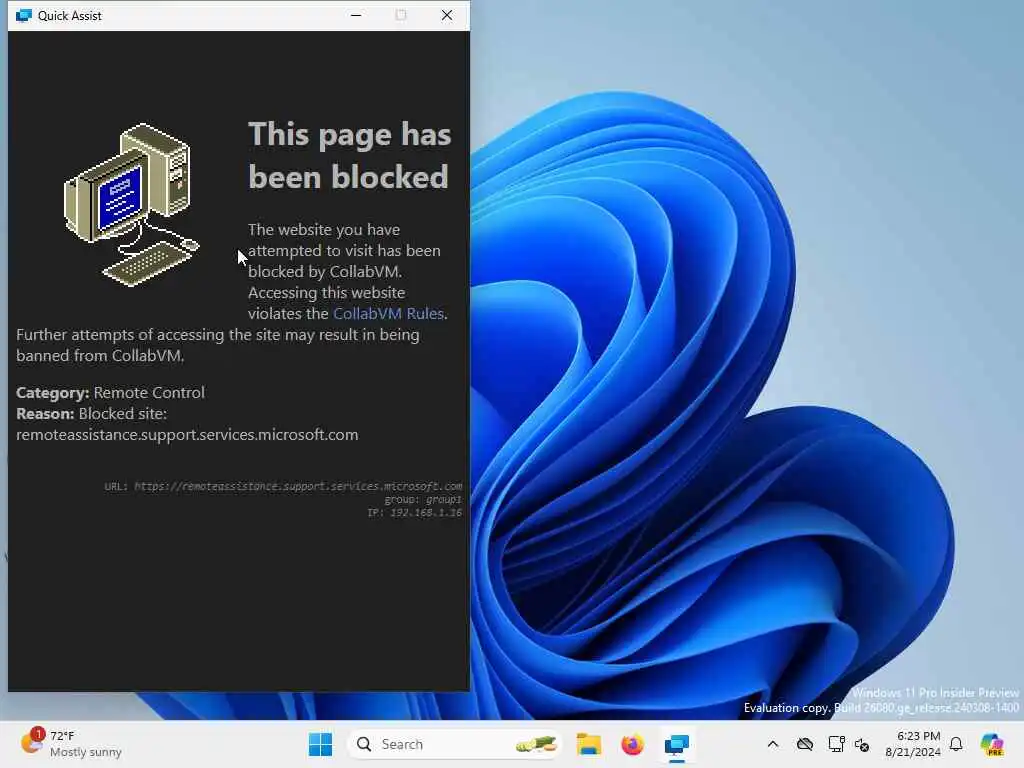Viewport: 1024px width, 768px height.
Task: Click the 'IP: 192.168.1.16' text
Action: tap(414, 513)
